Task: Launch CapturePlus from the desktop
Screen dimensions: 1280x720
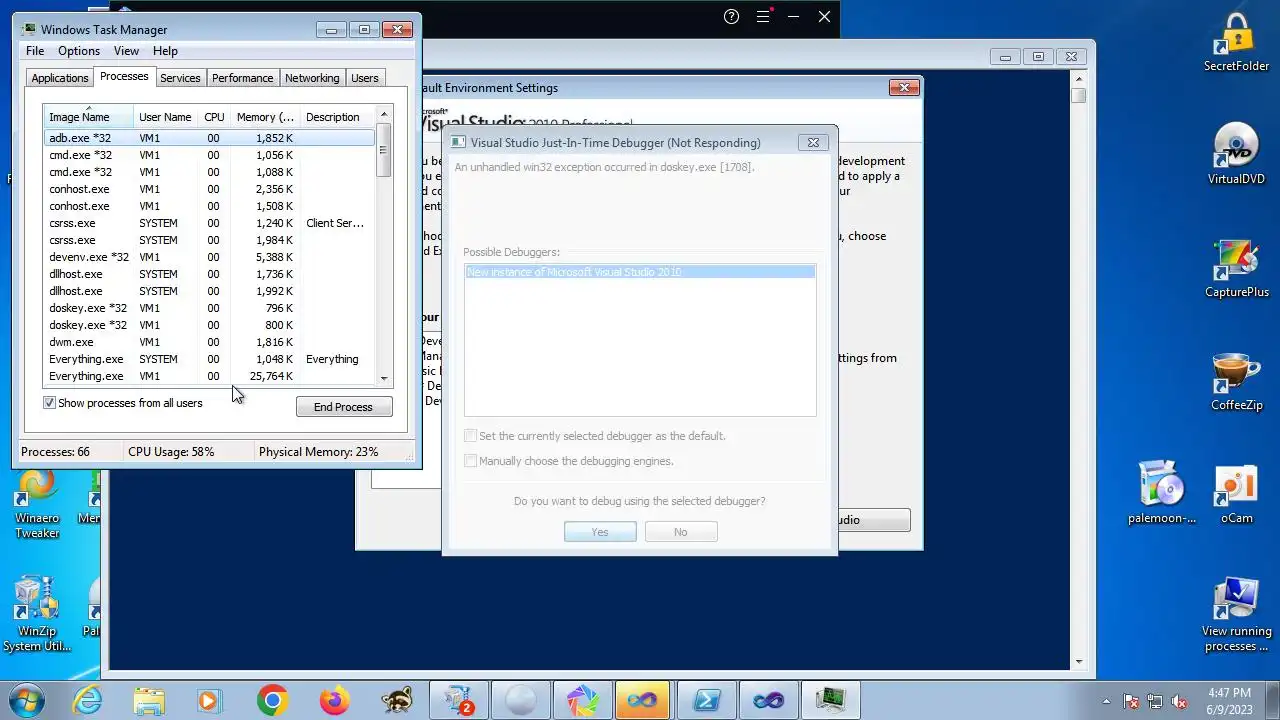Action: (x=1236, y=268)
